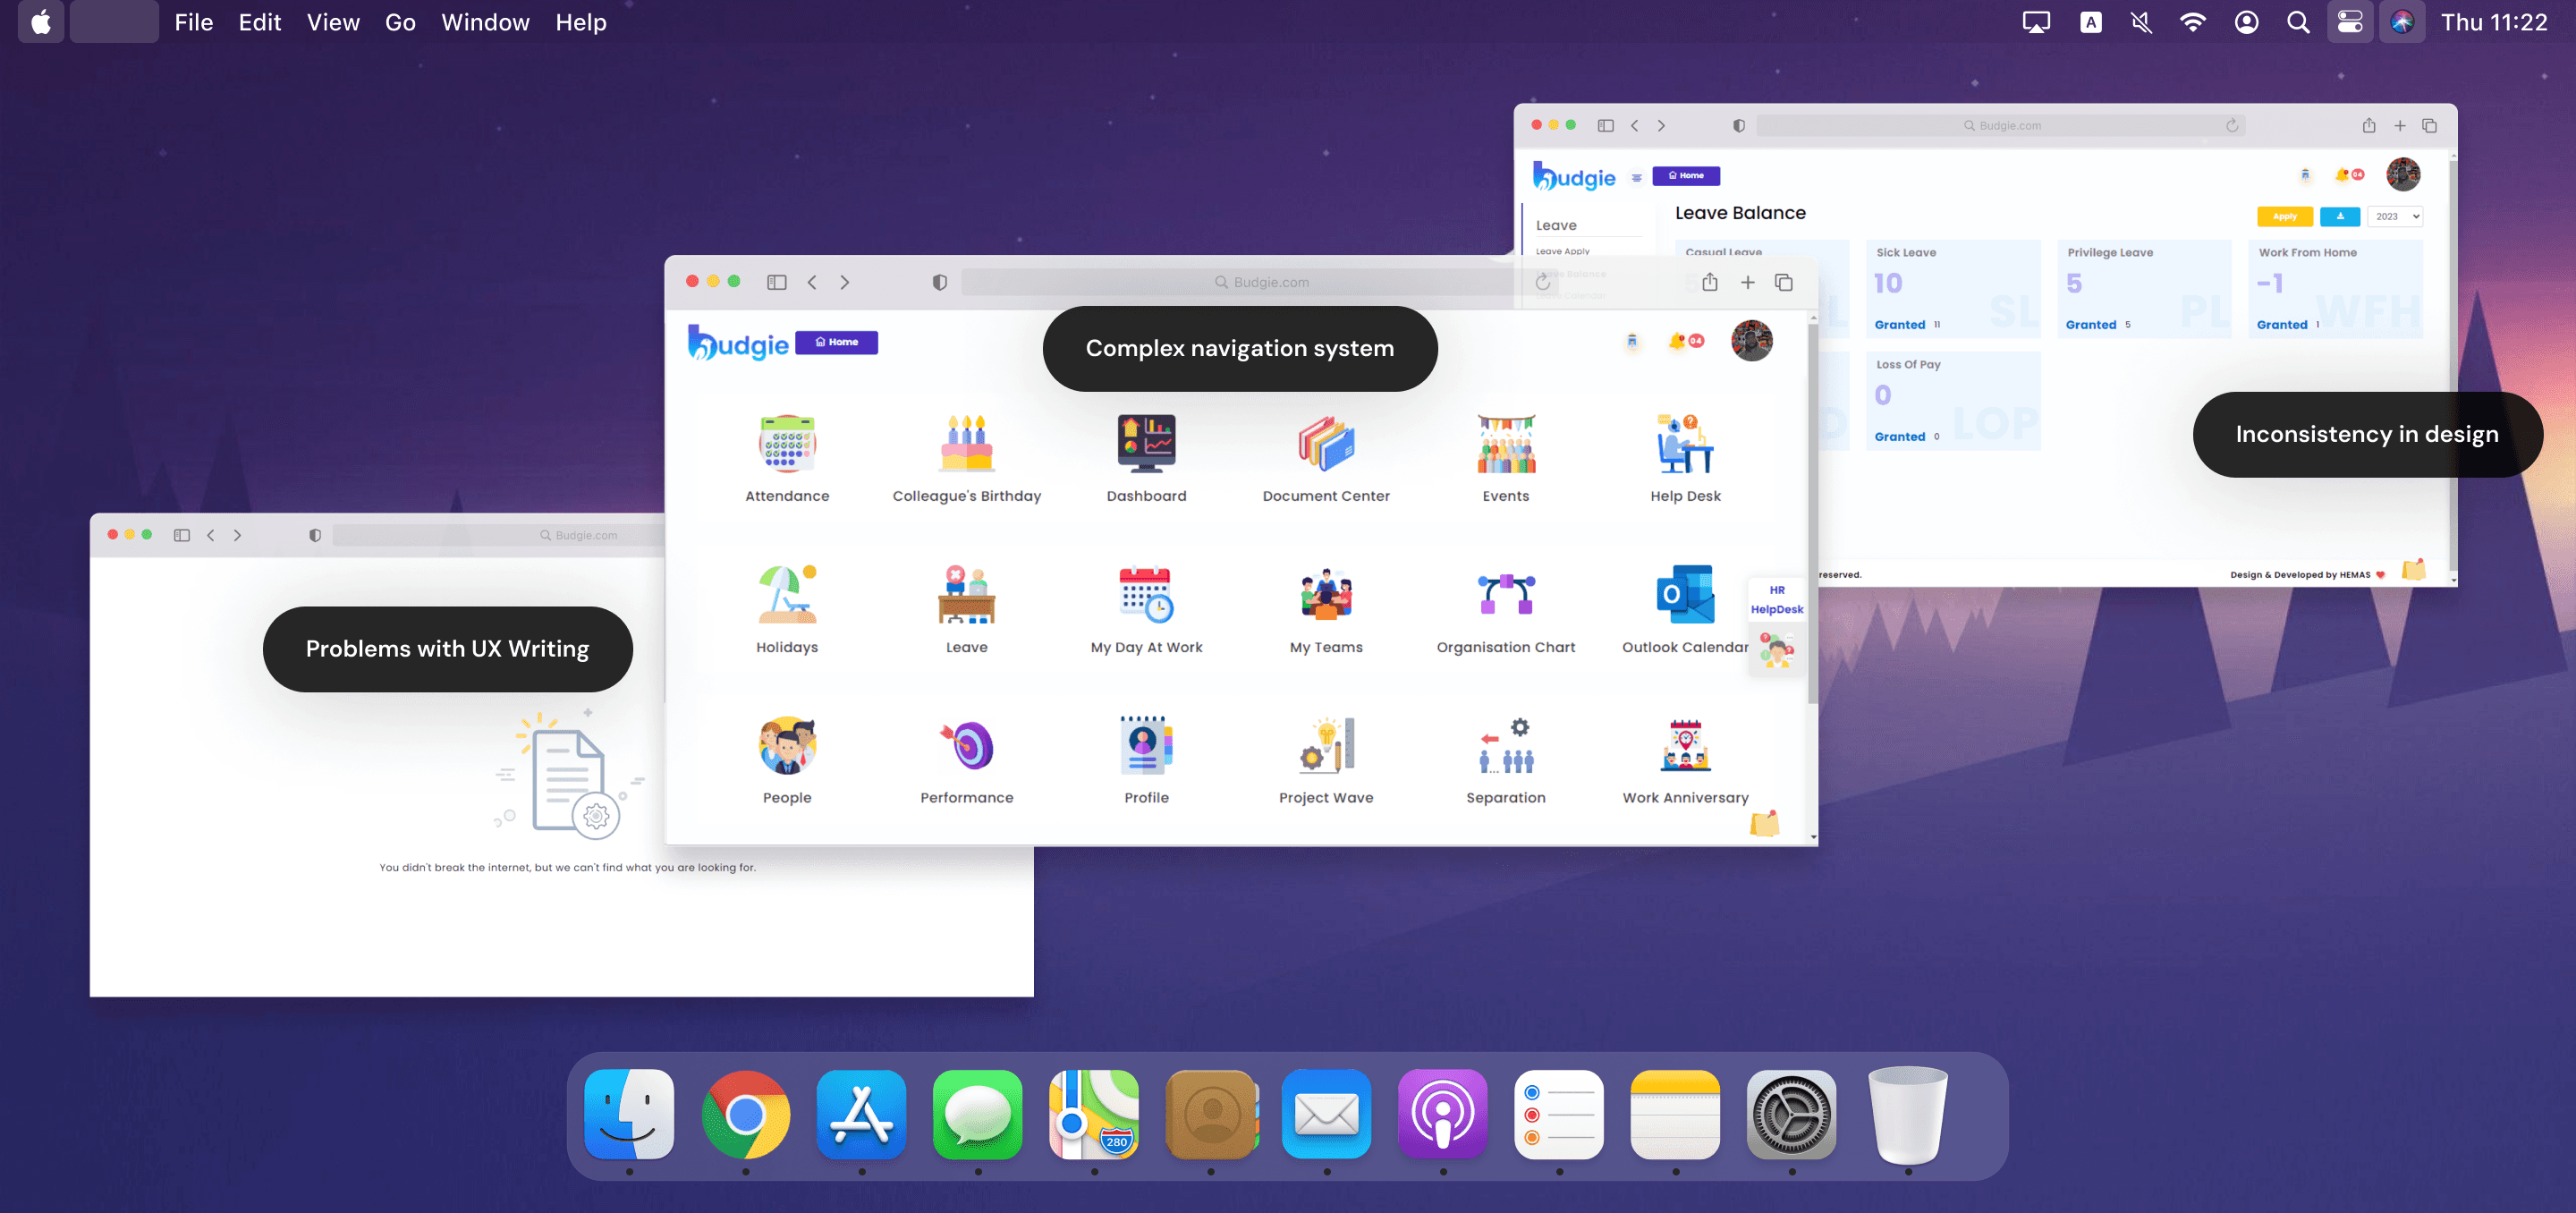Click the Organisation Chart icon
The height and width of the screenshot is (1213, 2576).
[1505, 594]
